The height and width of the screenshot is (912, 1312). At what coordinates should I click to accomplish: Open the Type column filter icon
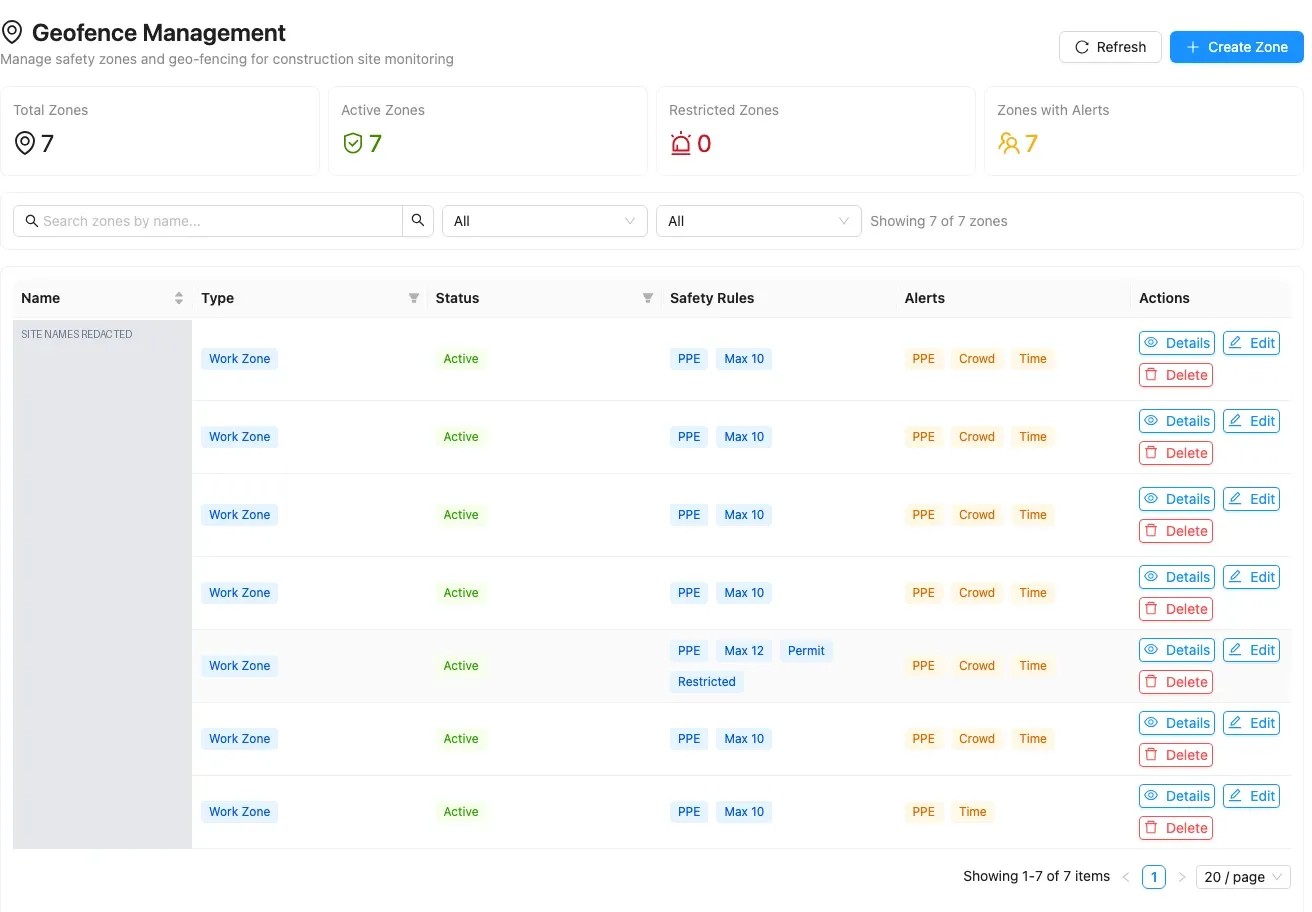point(414,298)
